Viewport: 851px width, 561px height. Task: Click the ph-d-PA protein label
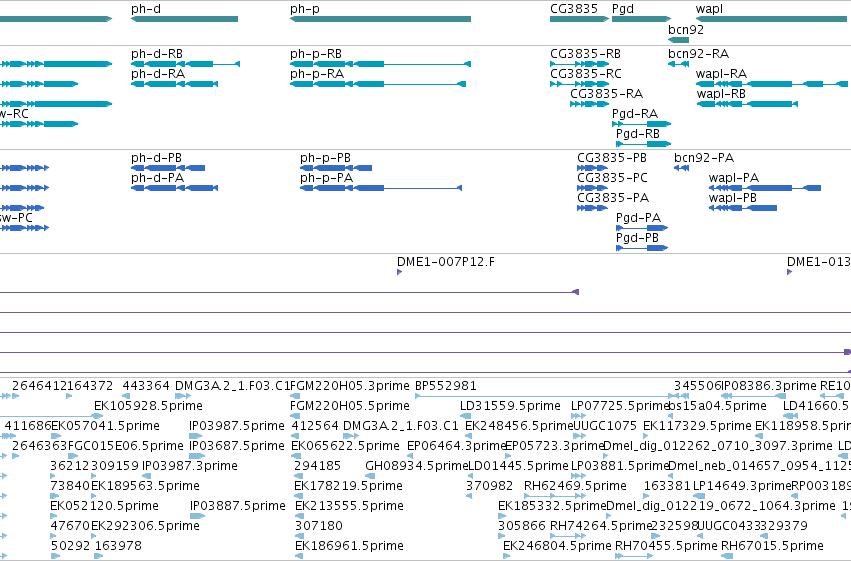point(157,178)
